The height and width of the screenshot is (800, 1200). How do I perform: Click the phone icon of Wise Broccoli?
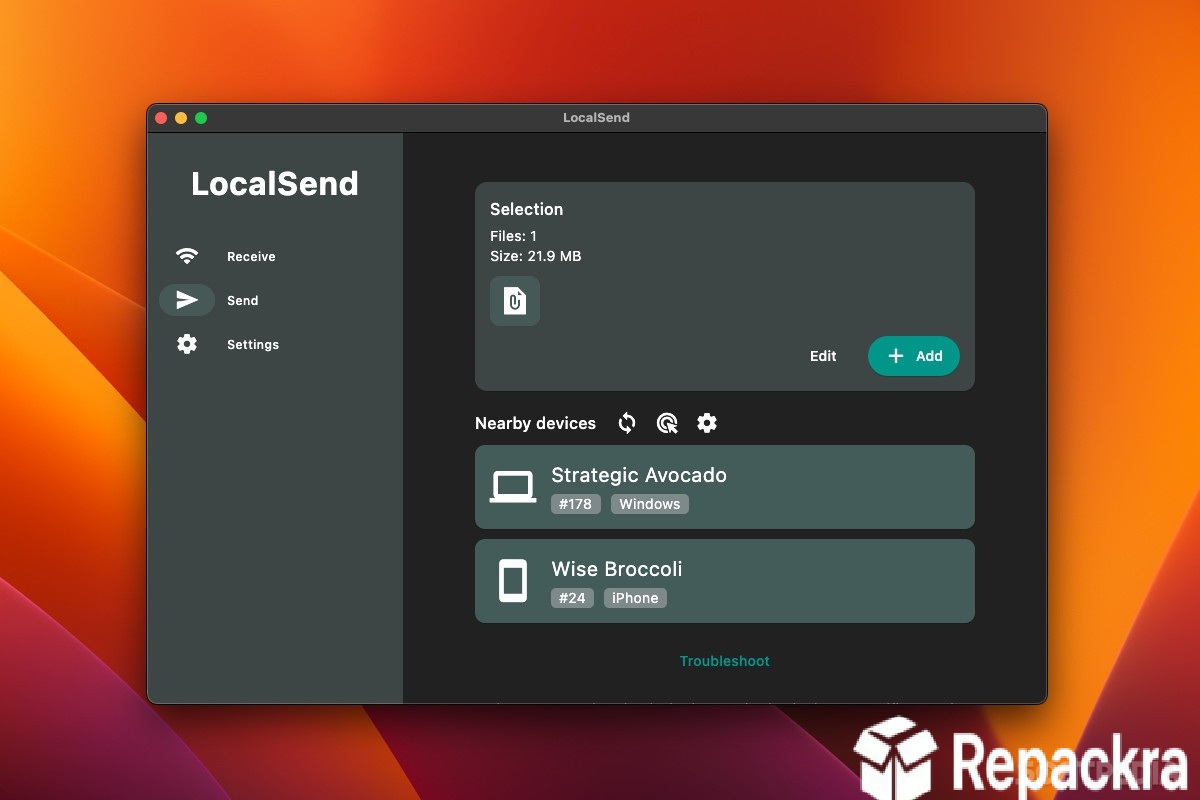pyautogui.click(x=513, y=581)
